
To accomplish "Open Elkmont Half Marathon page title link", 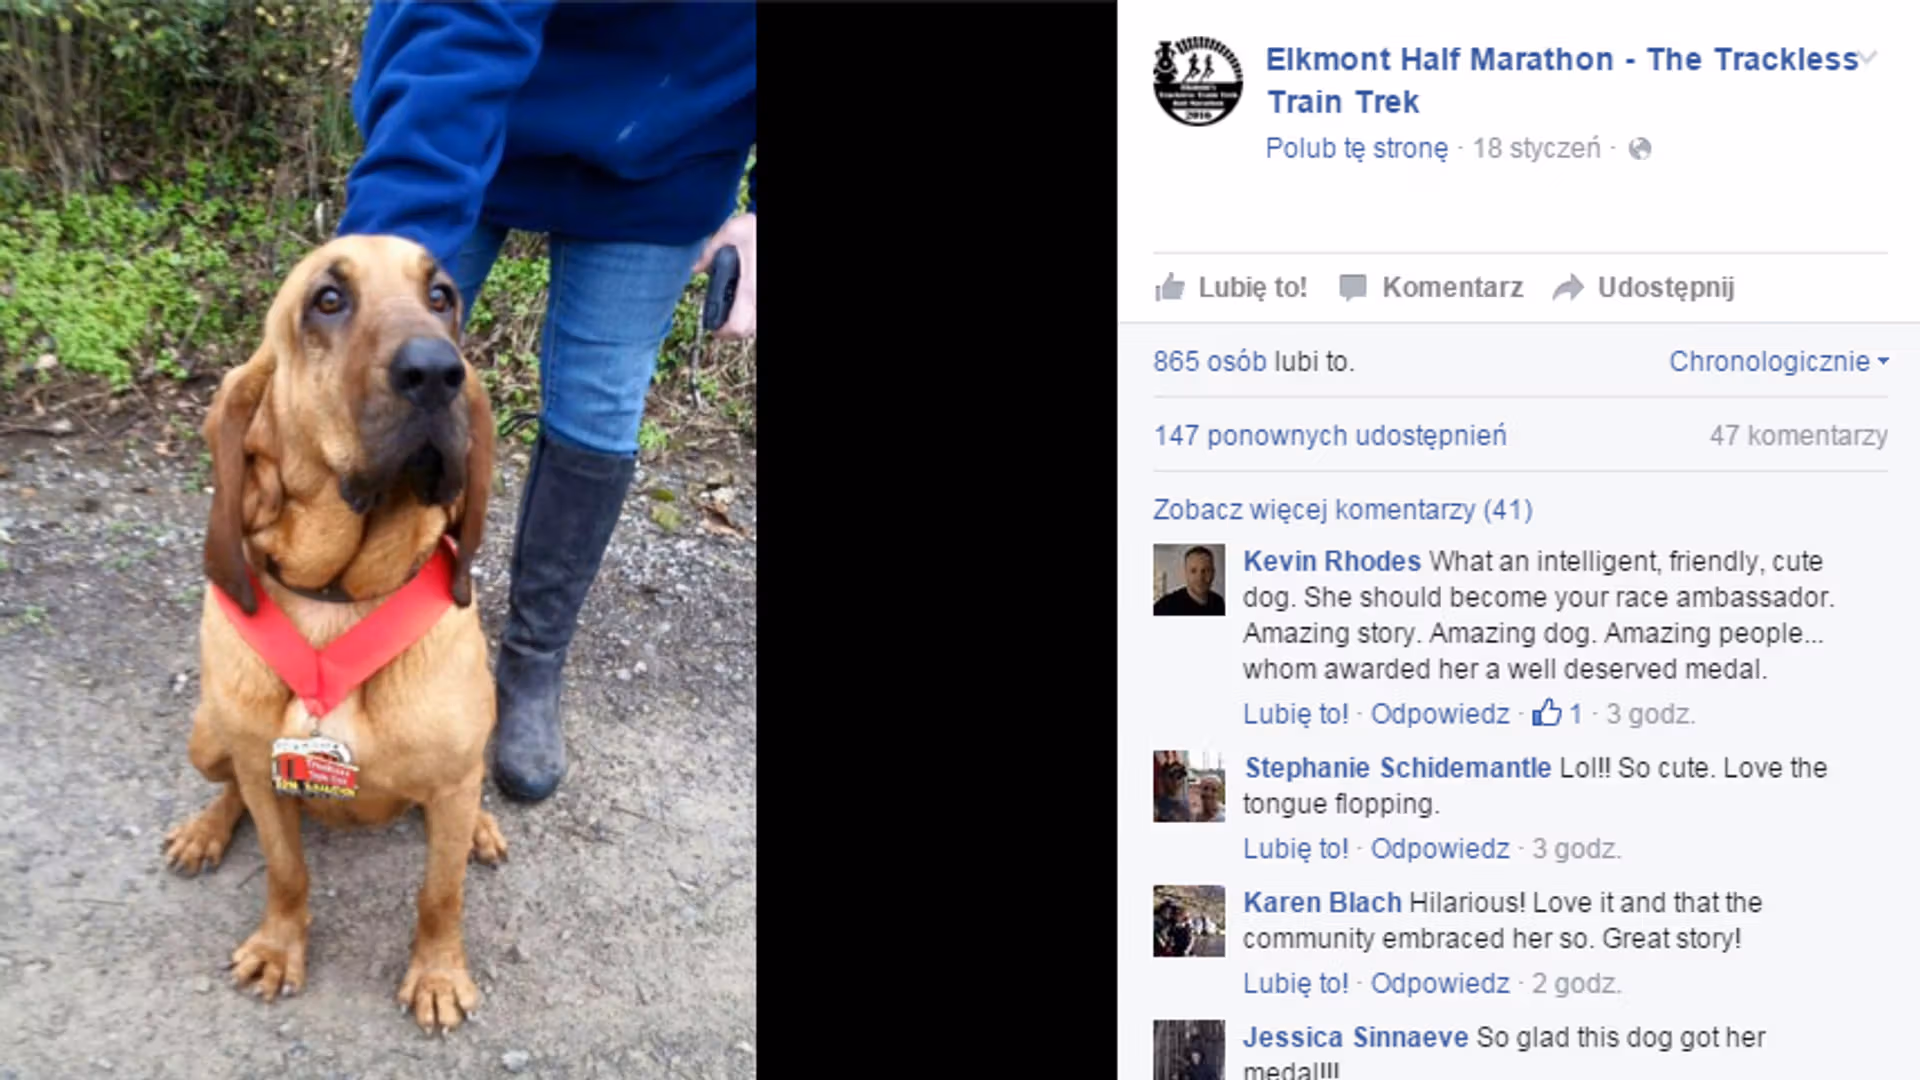I will coord(1562,80).
